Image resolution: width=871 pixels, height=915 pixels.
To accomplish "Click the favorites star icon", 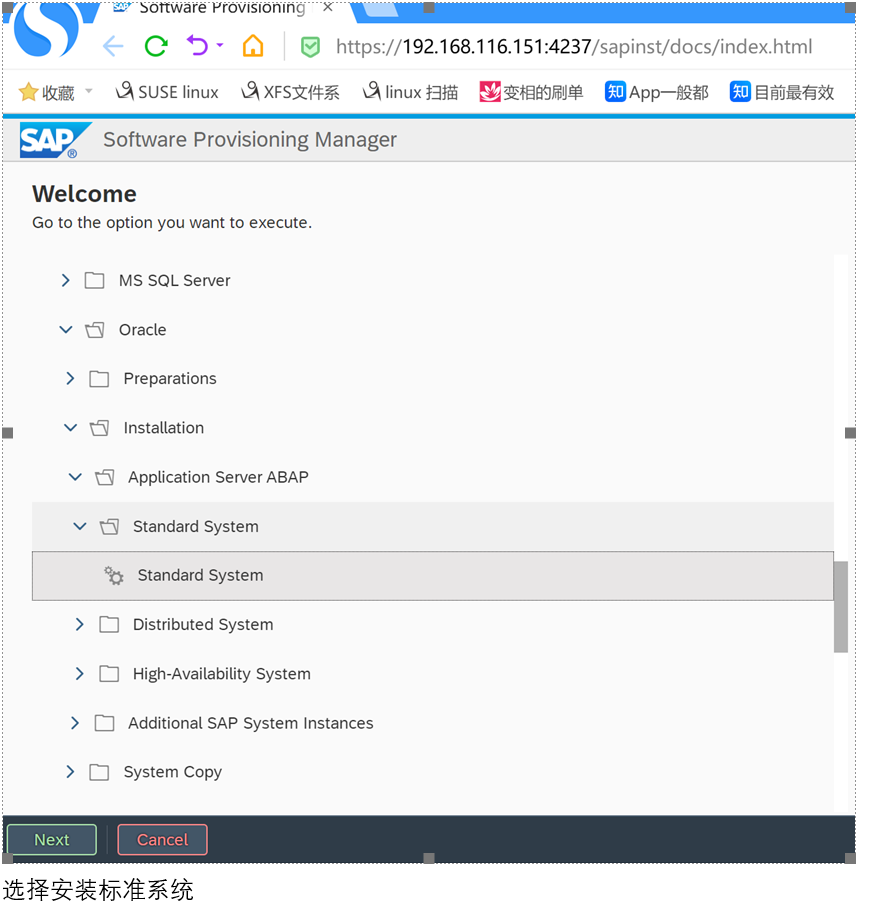I will coord(28,92).
